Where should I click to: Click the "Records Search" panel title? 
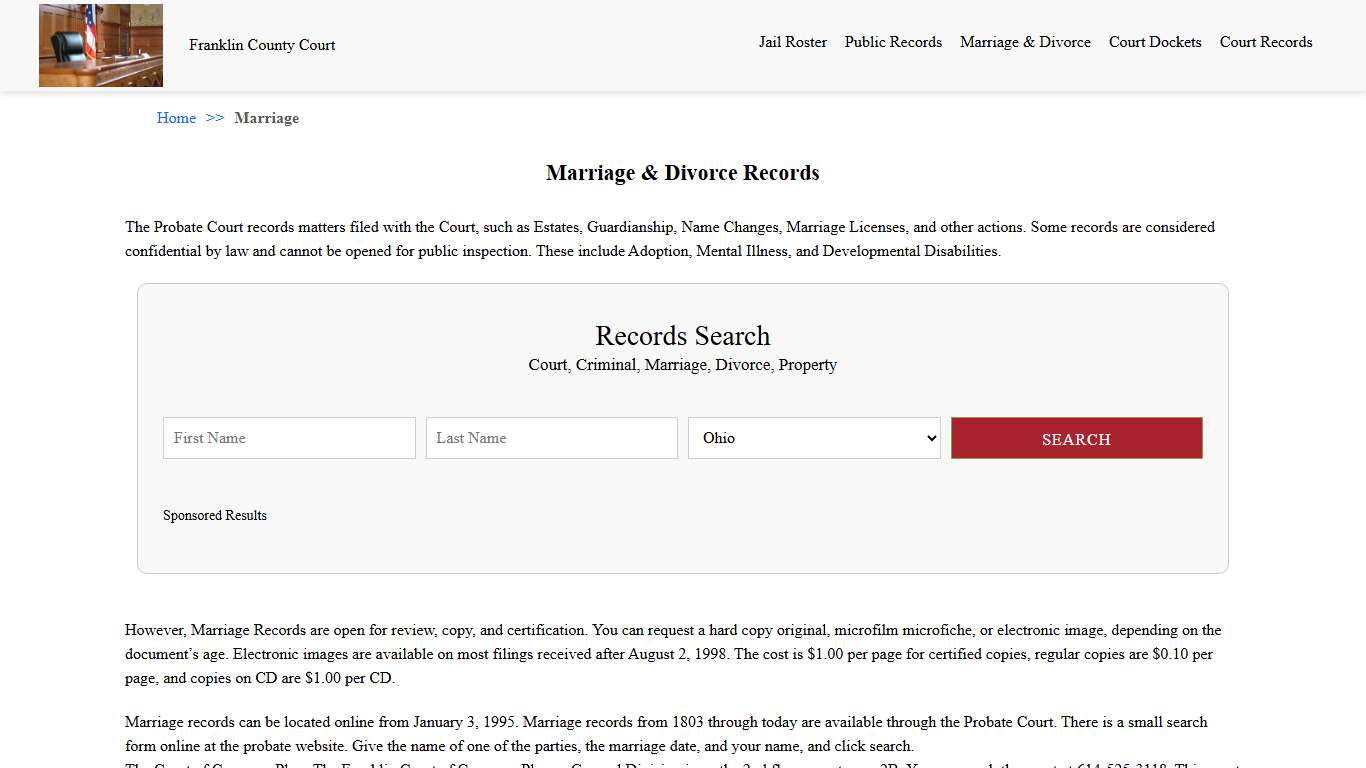(x=682, y=336)
